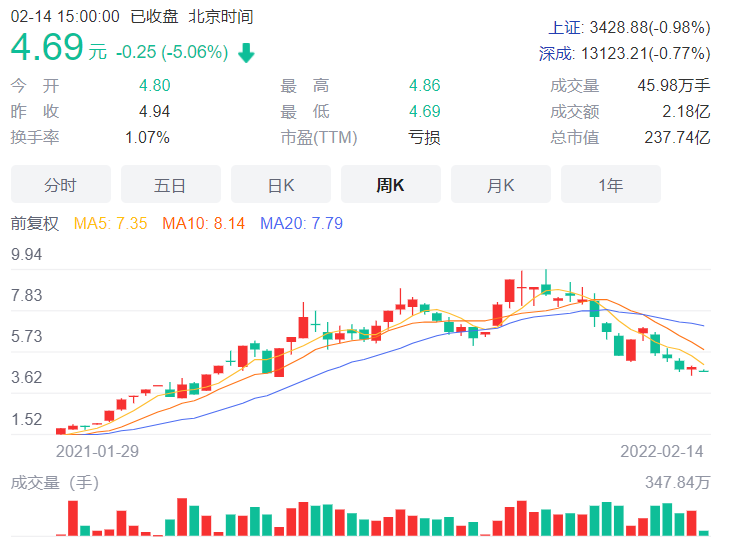Viewport: 731px width, 544px height.
Task: Click the timestamp 02-14 15:00:00
Action: pyautogui.click(x=65, y=17)
